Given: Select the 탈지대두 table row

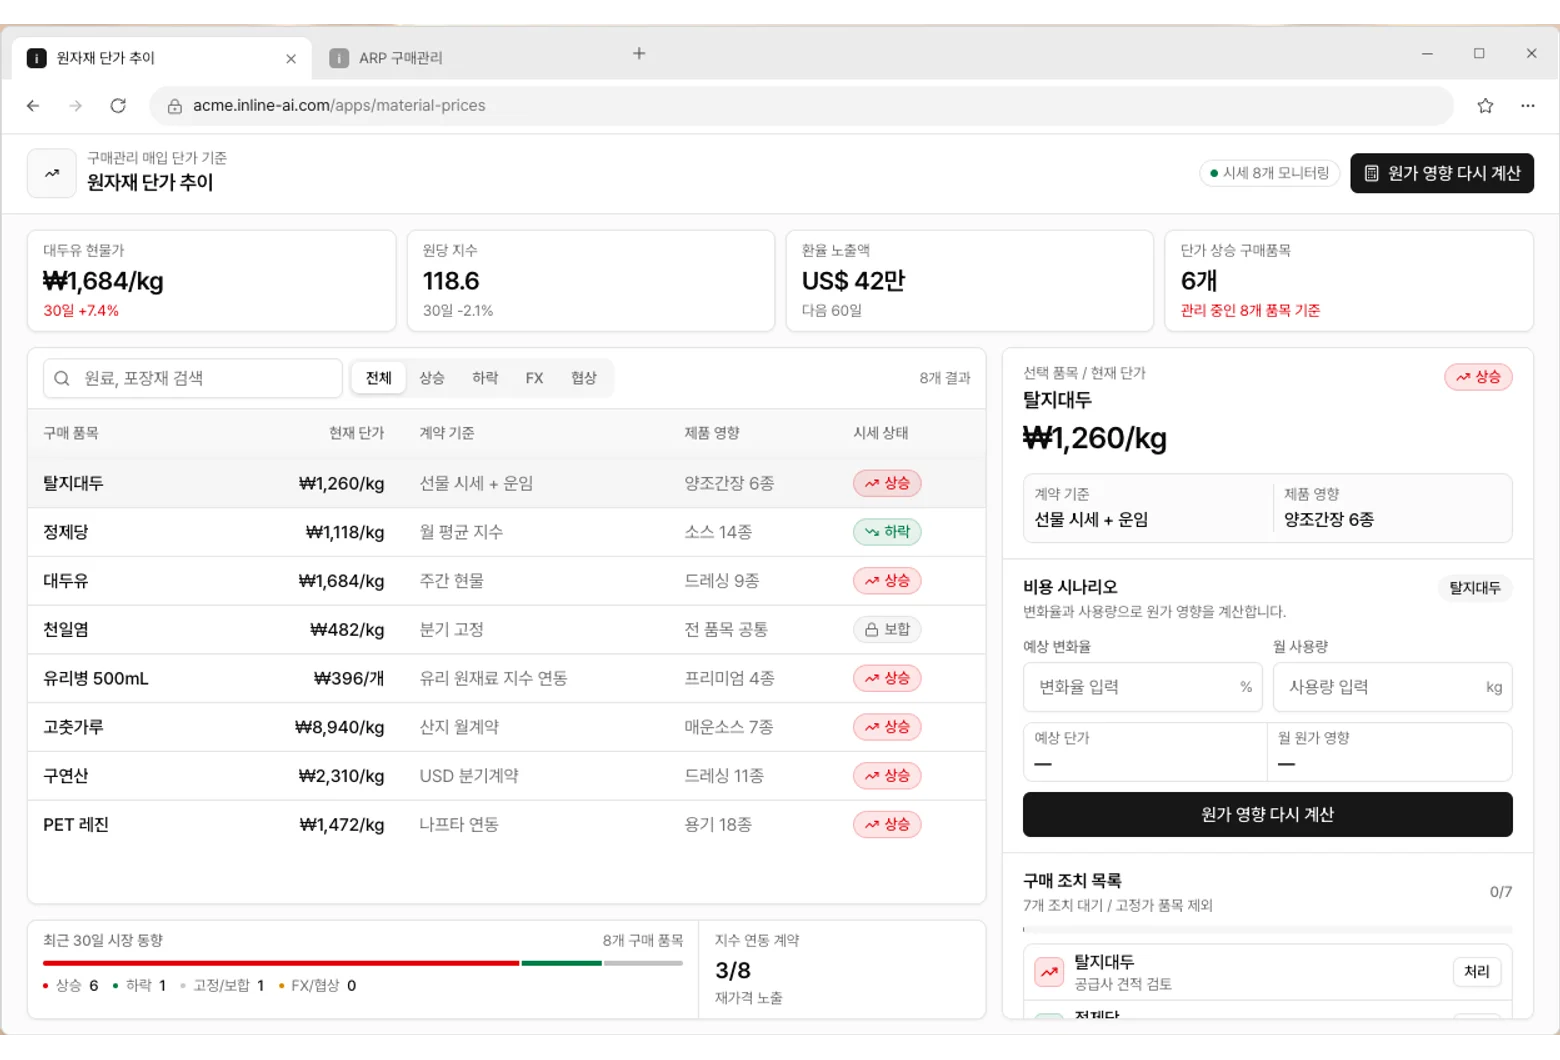Looking at the screenshot, I should (x=506, y=484).
